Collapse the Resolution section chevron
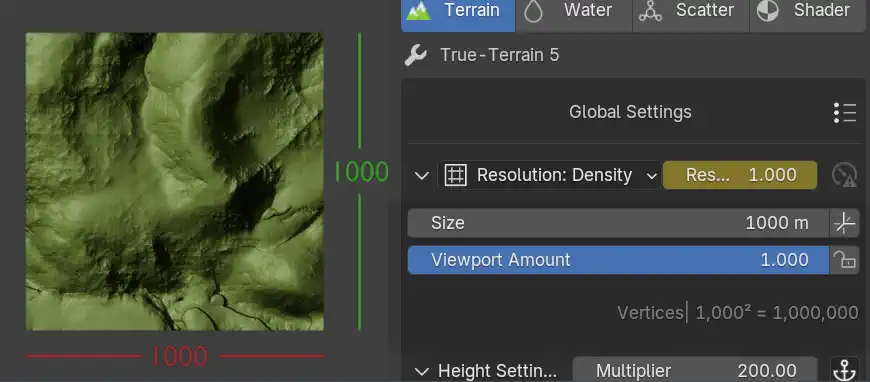870x382 pixels. [x=422, y=175]
